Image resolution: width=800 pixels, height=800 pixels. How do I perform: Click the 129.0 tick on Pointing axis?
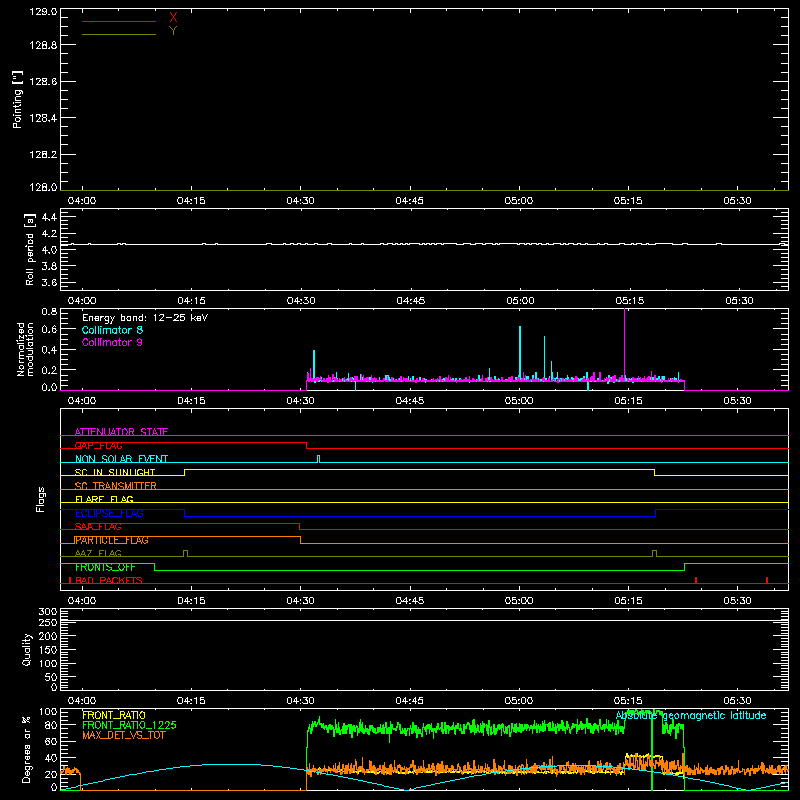[x=43, y=12]
